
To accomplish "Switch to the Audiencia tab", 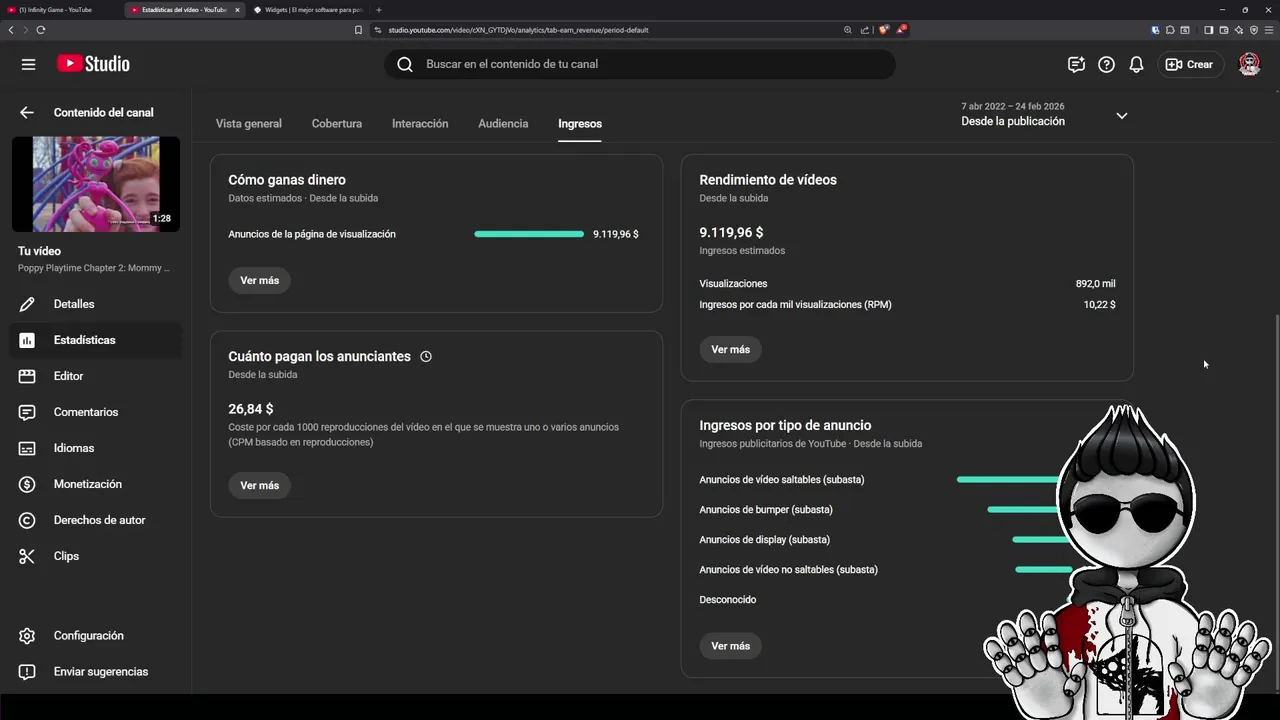I will click(x=503, y=124).
